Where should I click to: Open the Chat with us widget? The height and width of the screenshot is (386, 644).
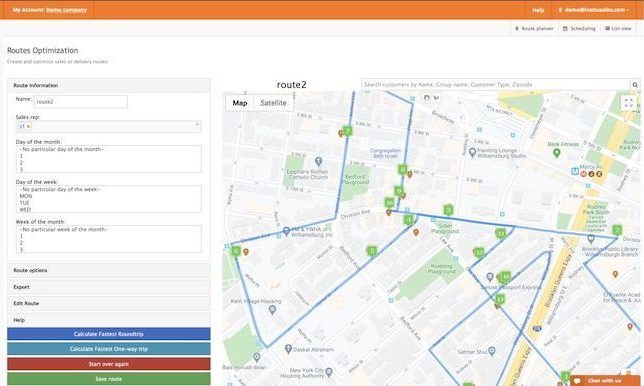pyautogui.click(x=605, y=381)
